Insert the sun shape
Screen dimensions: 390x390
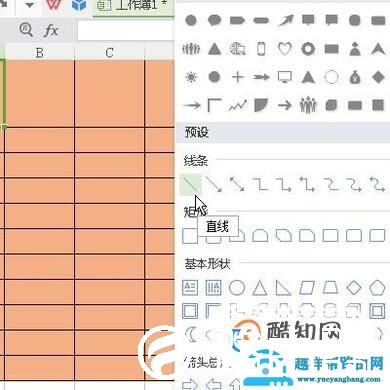click(x=191, y=77)
